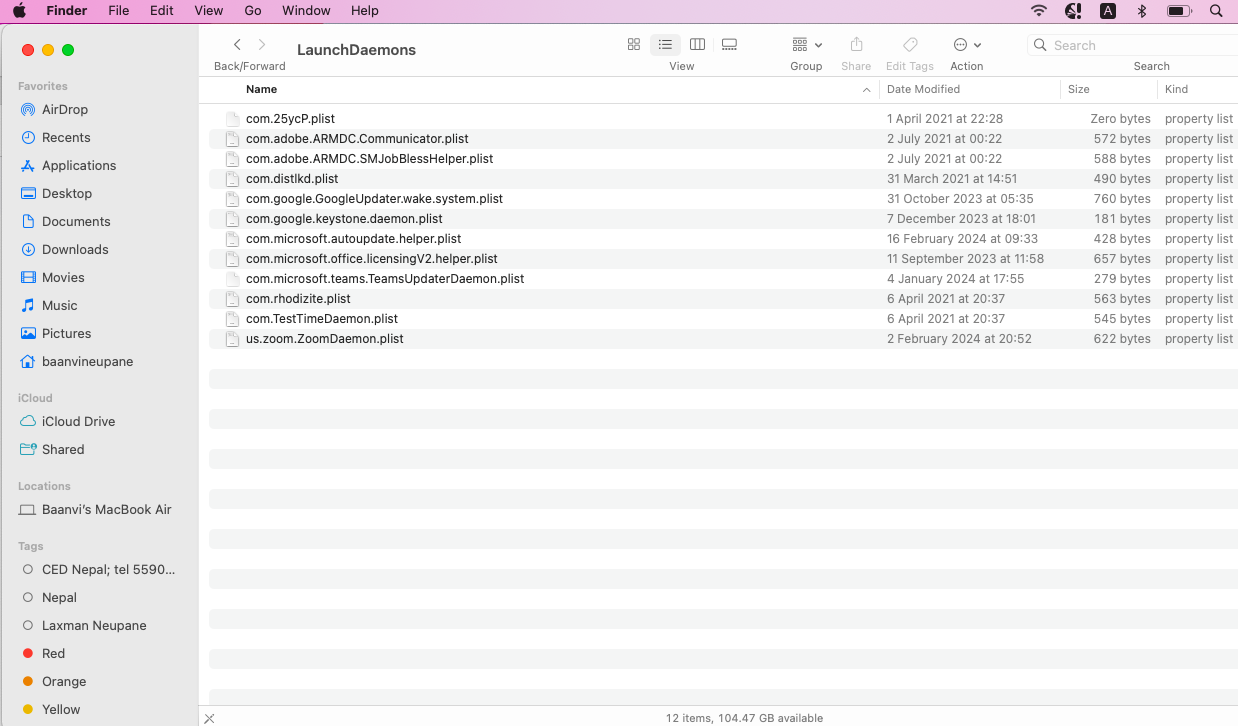Select com.25ycP.plist file icon
This screenshot has width=1238, height=726.
pos(233,119)
